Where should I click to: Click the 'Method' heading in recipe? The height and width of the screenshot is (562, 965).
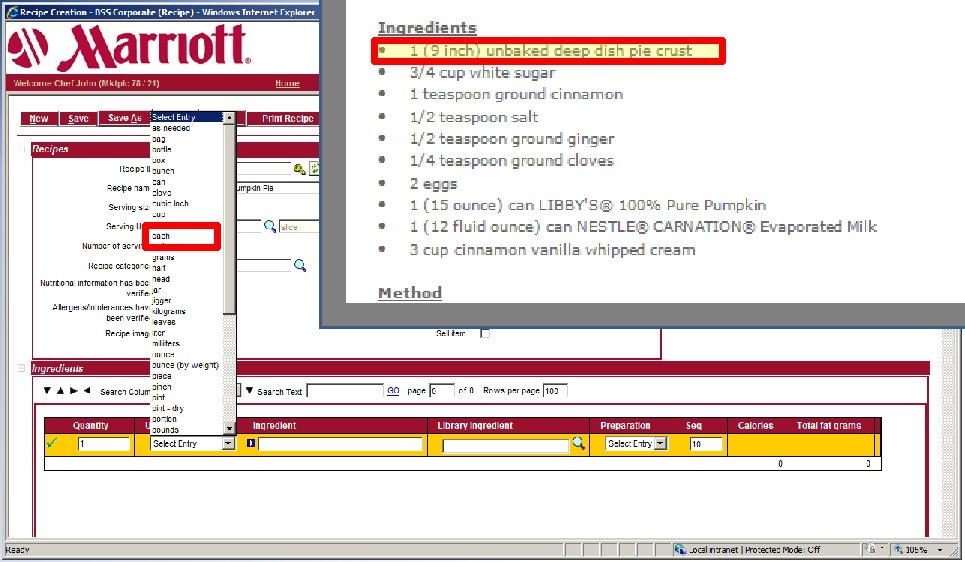pos(410,292)
